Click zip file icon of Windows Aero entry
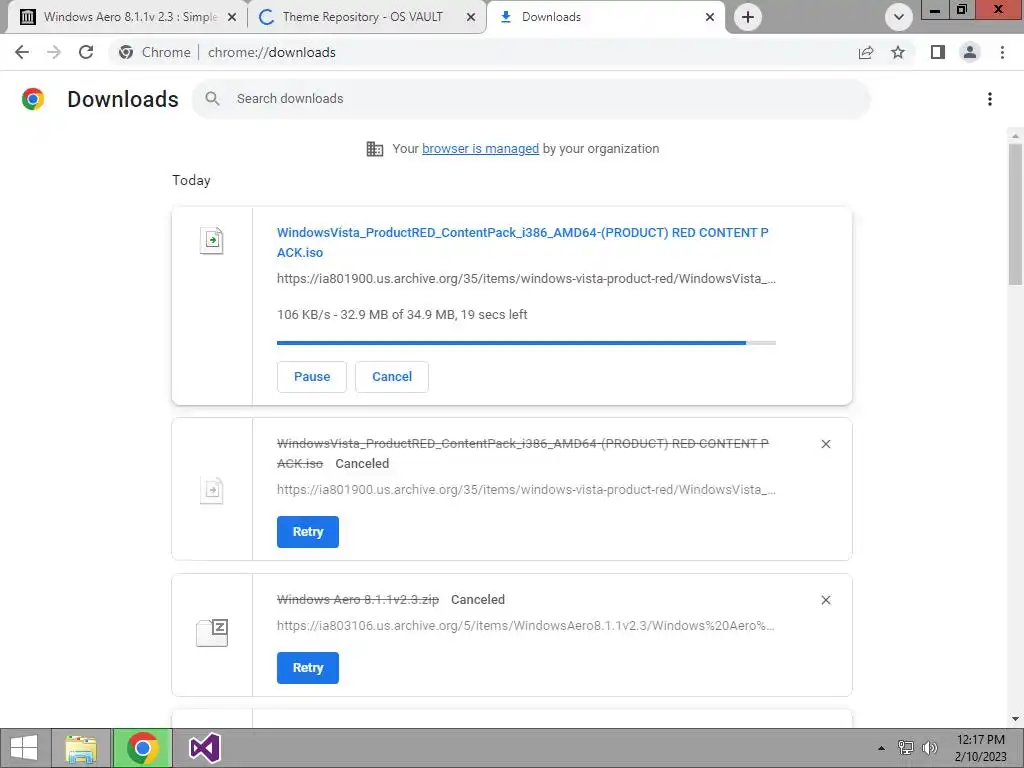The height and width of the screenshot is (768, 1024). 212,632
